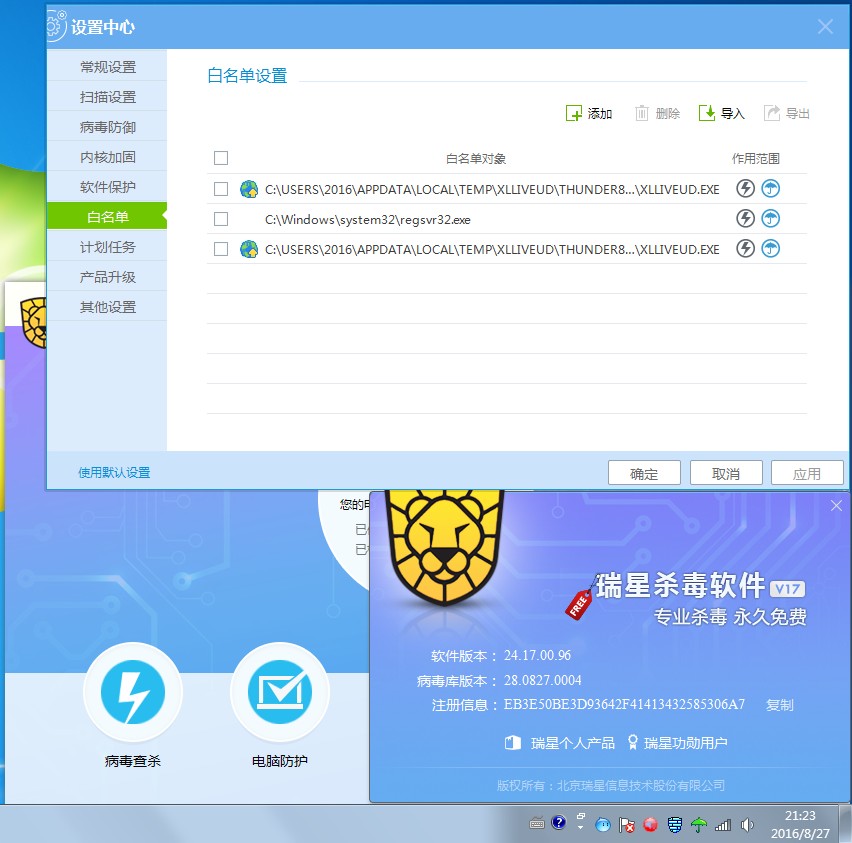852x843 pixels.
Task: Click the 瑞星个人产品 product icon
Action: pos(512,742)
